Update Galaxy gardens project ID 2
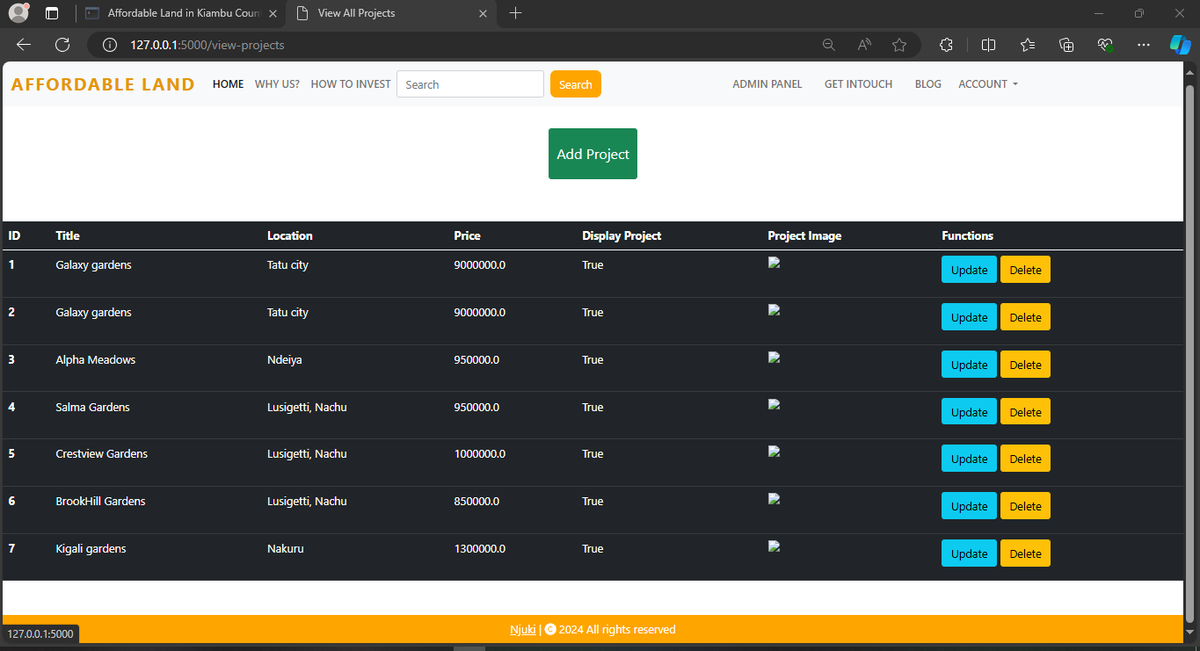 [x=969, y=317]
